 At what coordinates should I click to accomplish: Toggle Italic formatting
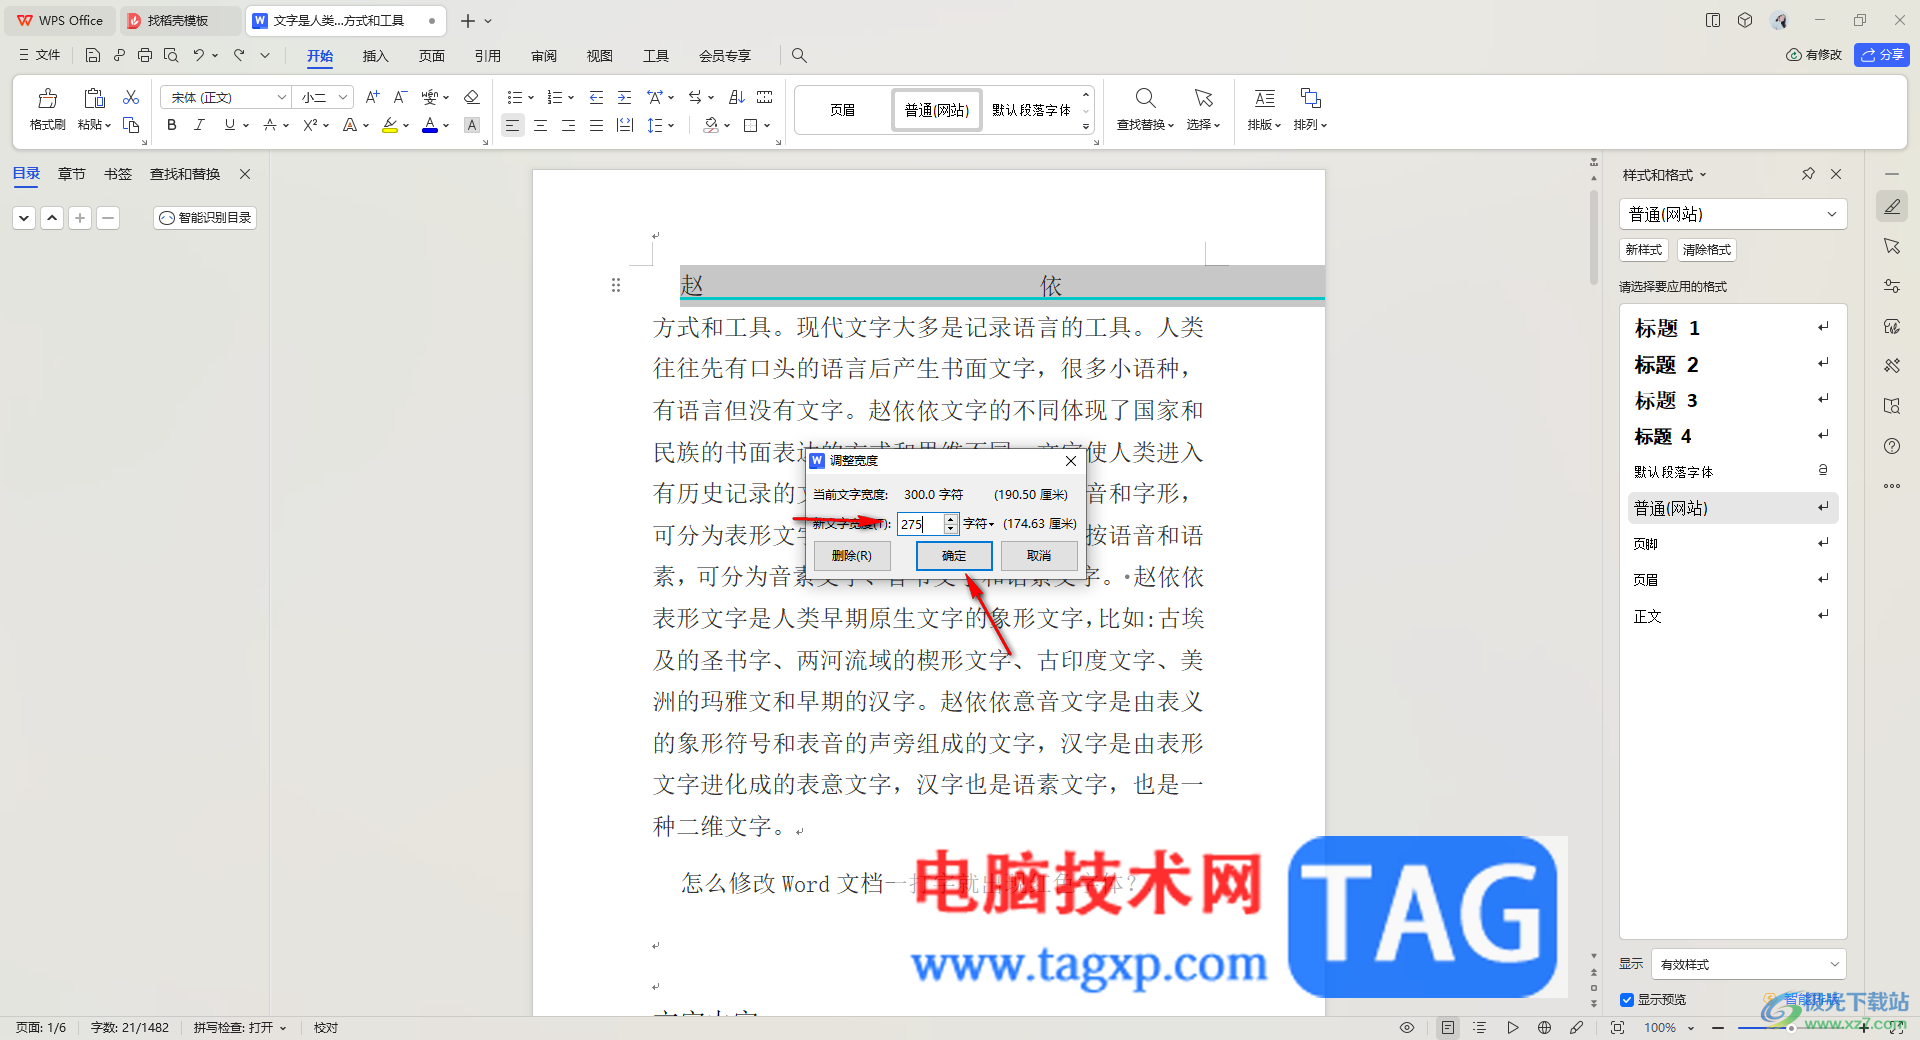pos(199,125)
